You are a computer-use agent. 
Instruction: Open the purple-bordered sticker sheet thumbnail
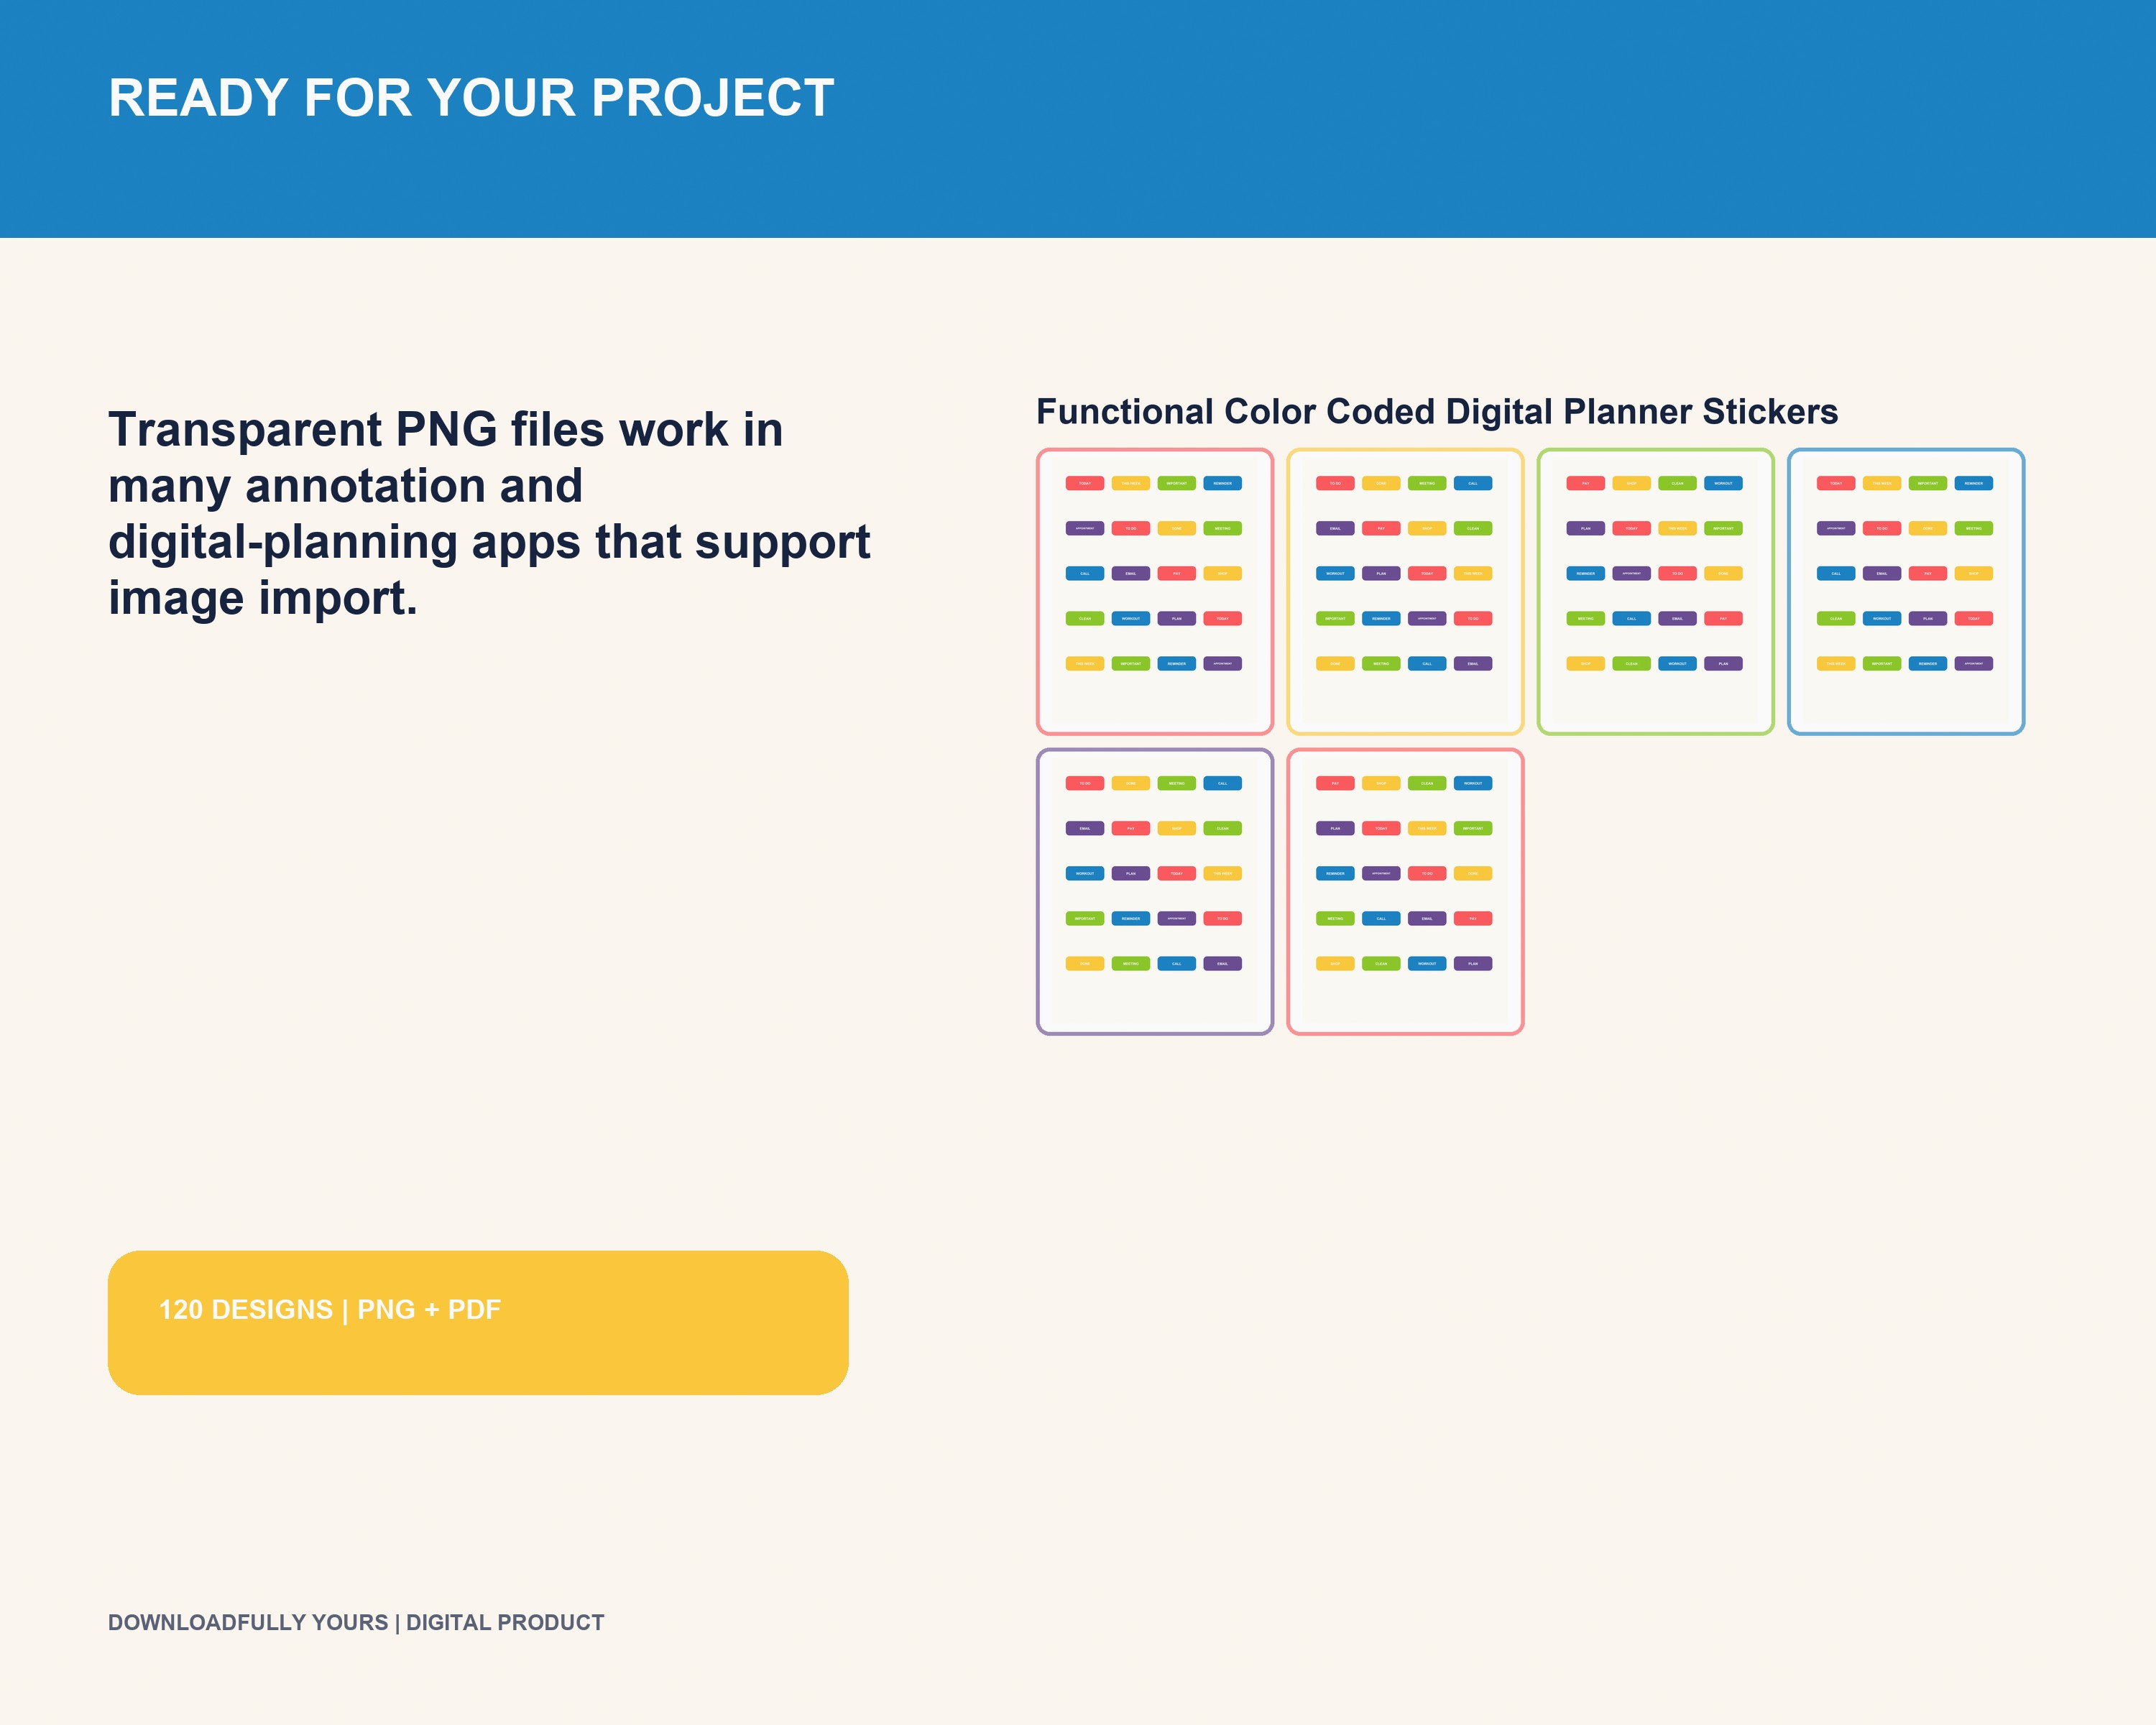1155,892
